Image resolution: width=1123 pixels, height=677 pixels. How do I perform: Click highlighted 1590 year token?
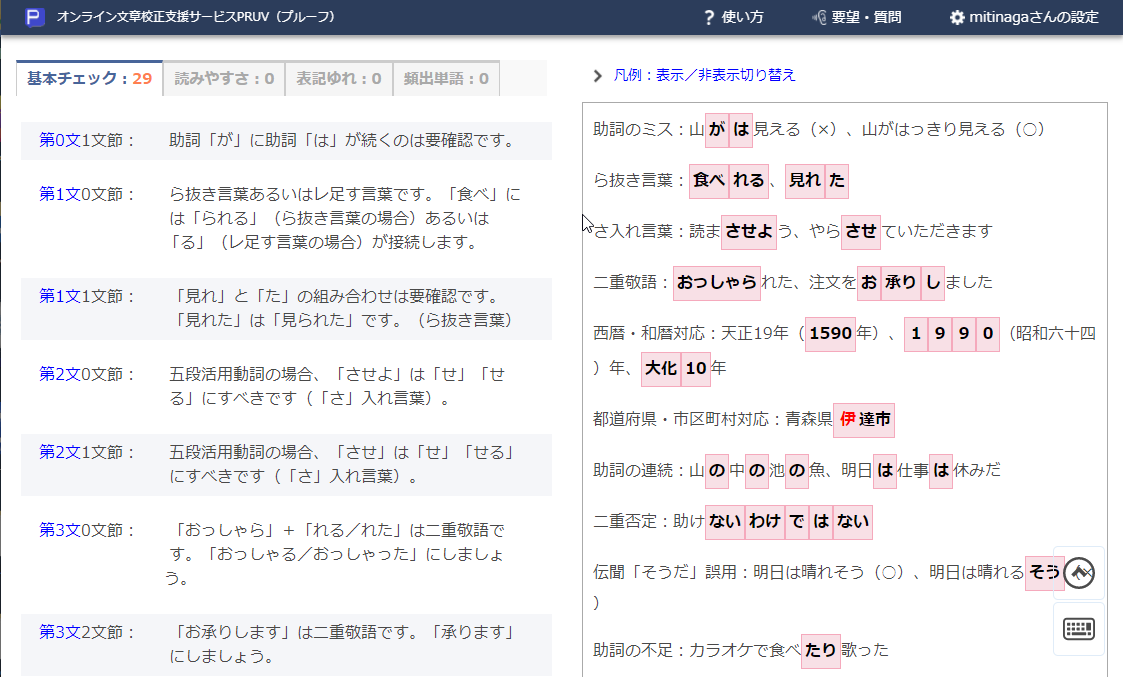[x=830, y=333]
